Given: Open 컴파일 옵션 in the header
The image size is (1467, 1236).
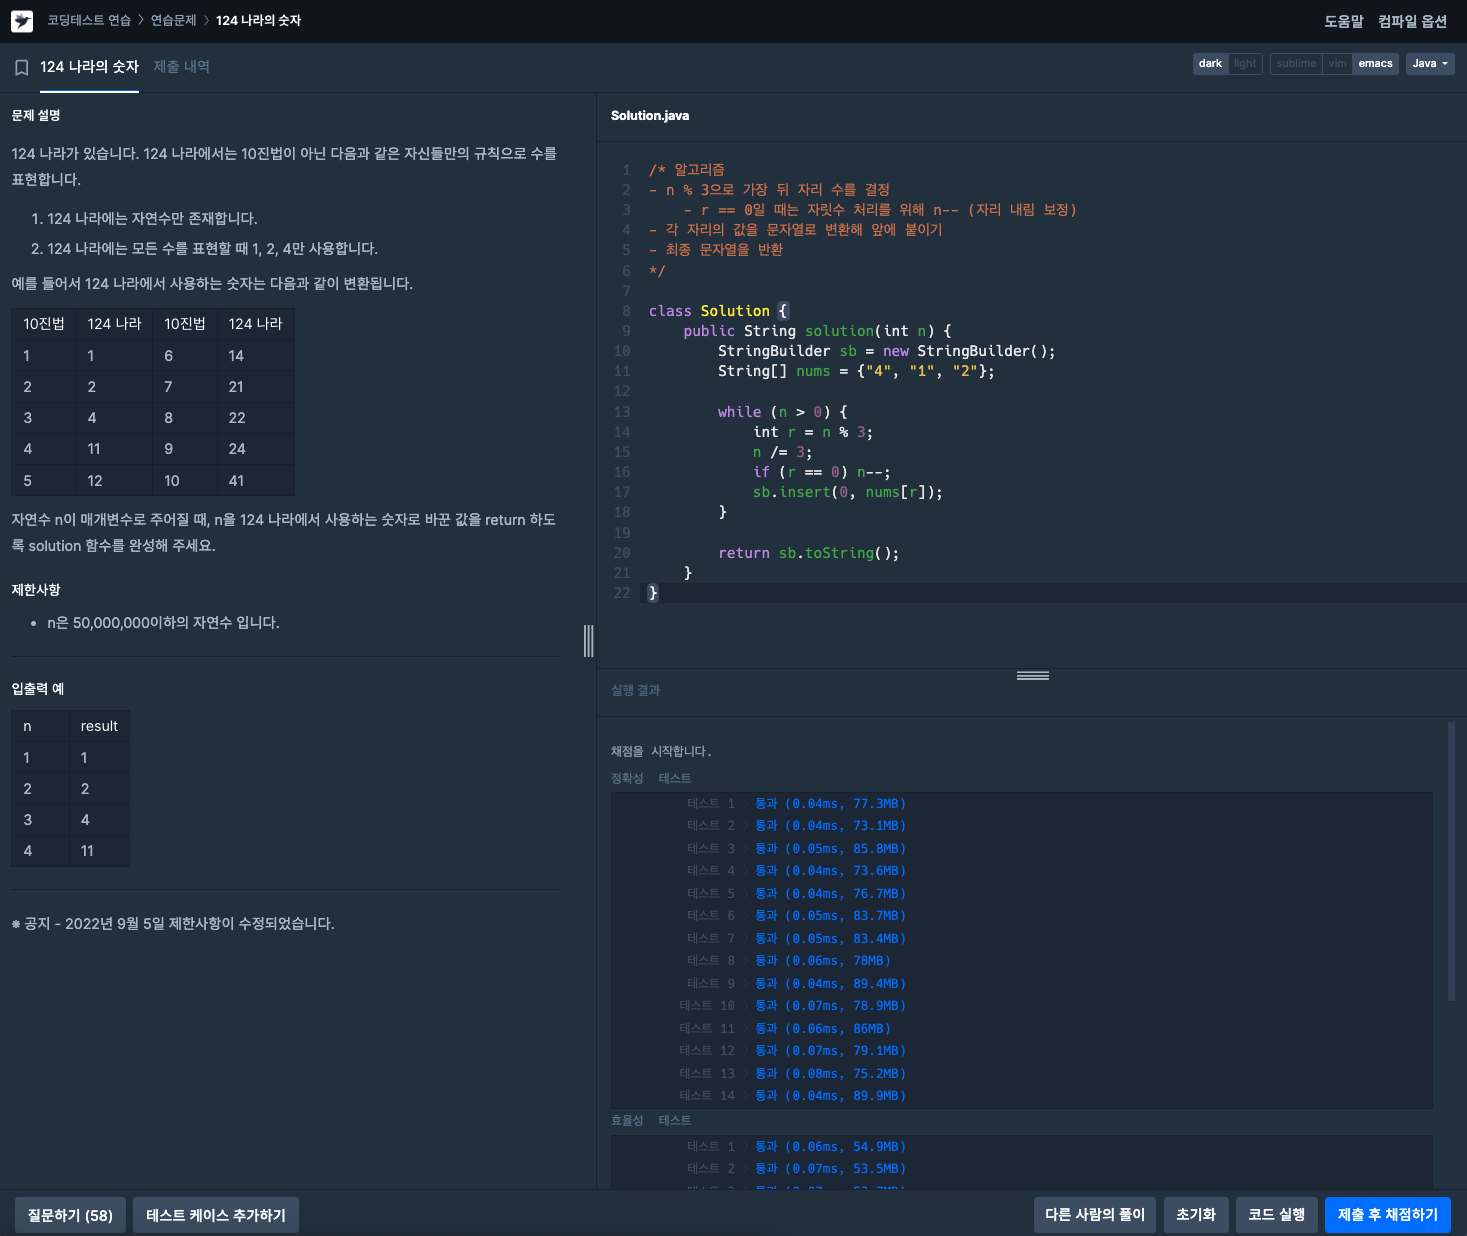Looking at the screenshot, I should [1412, 21].
